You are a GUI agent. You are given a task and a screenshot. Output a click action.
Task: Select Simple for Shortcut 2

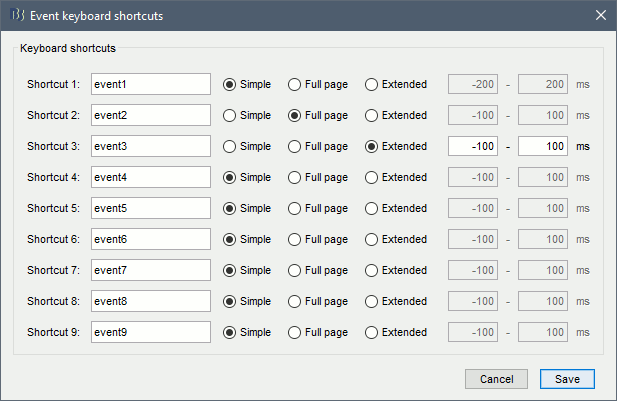coord(230,115)
